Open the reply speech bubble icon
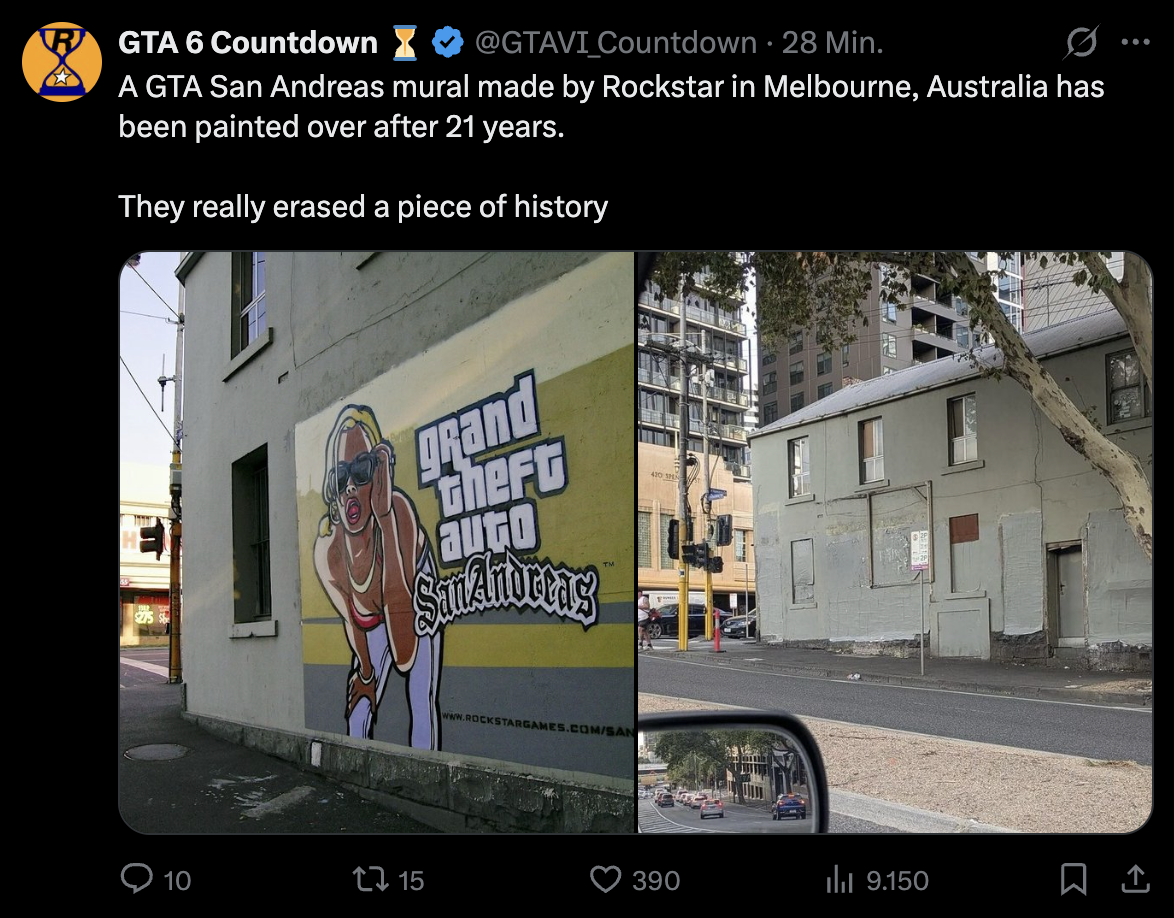The height and width of the screenshot is (918, 1174). (x=136, y=878)
